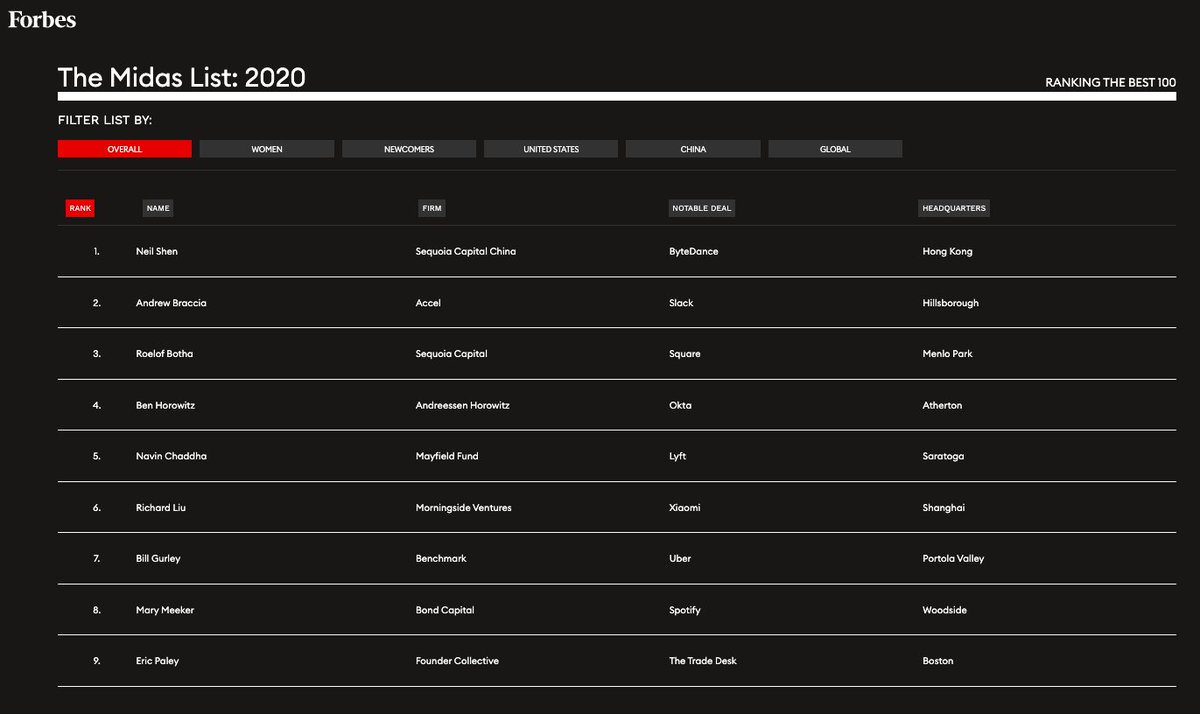Click the Spotify notable deal

coord(685,610)
